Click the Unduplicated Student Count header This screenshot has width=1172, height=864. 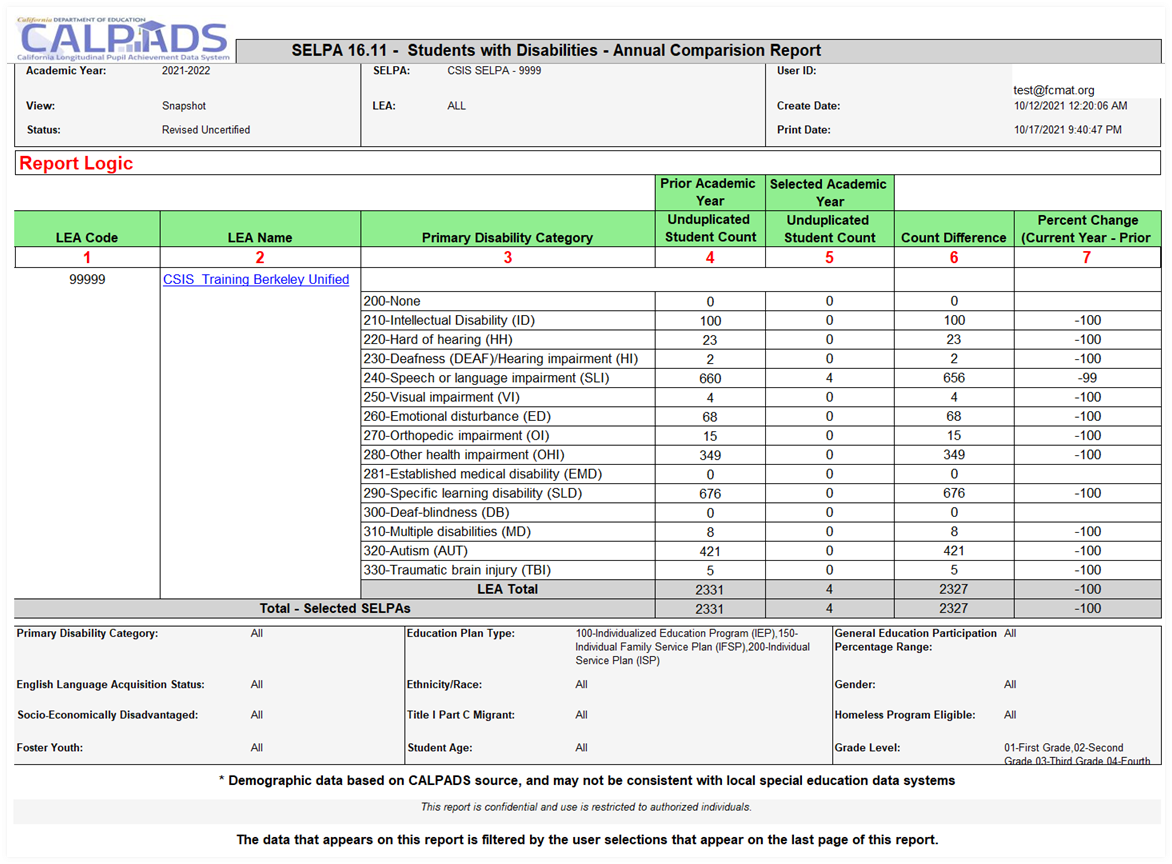(x=710, y=227)
